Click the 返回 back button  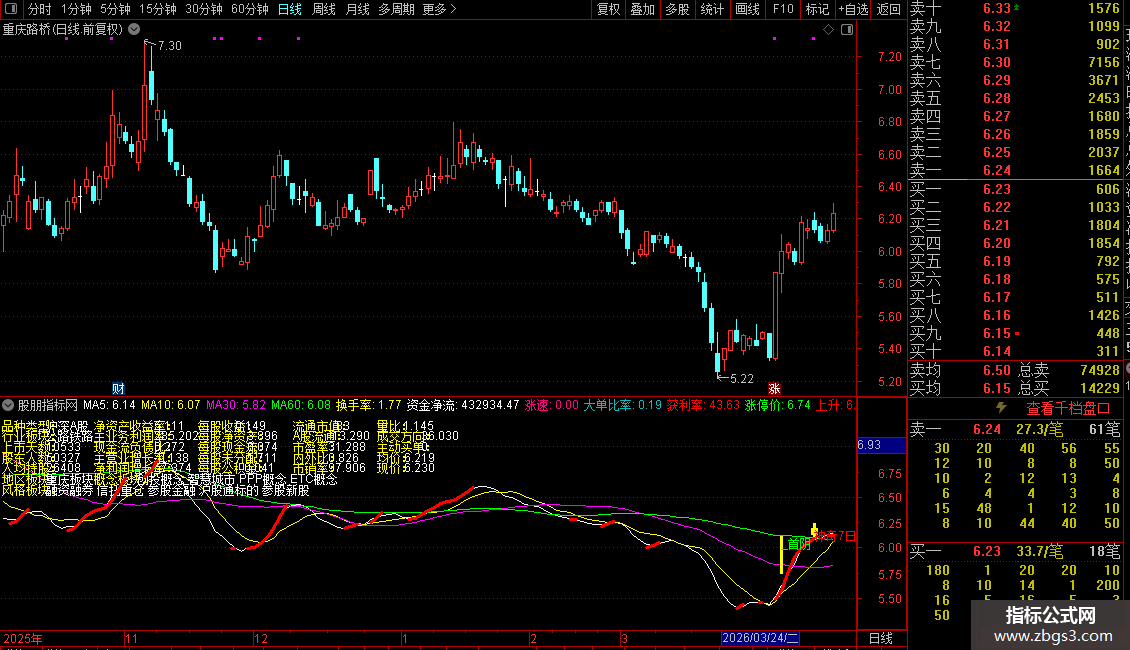click(x=889, y=9)
